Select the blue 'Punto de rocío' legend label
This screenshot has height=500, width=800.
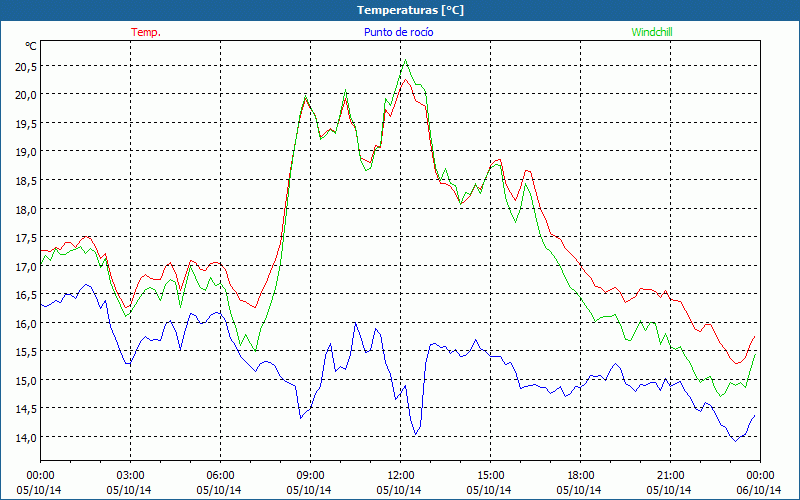398,32
